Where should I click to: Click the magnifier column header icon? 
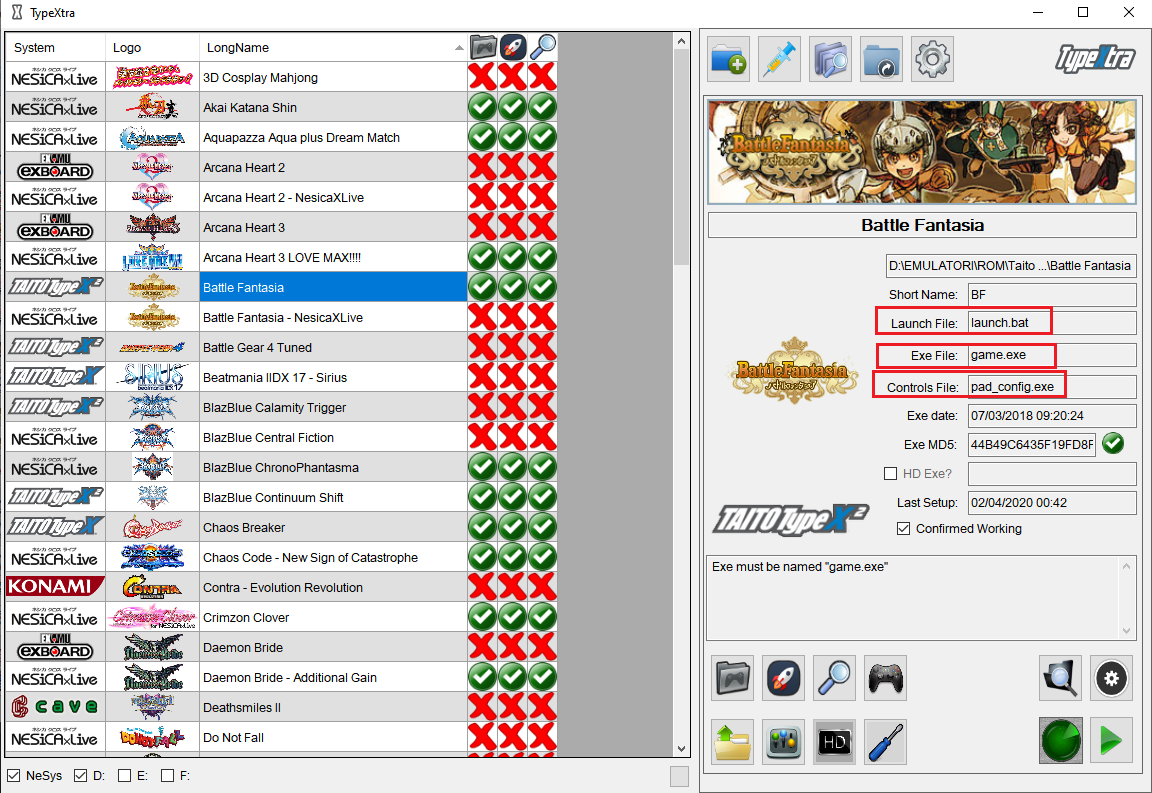(x=543, y=48)
